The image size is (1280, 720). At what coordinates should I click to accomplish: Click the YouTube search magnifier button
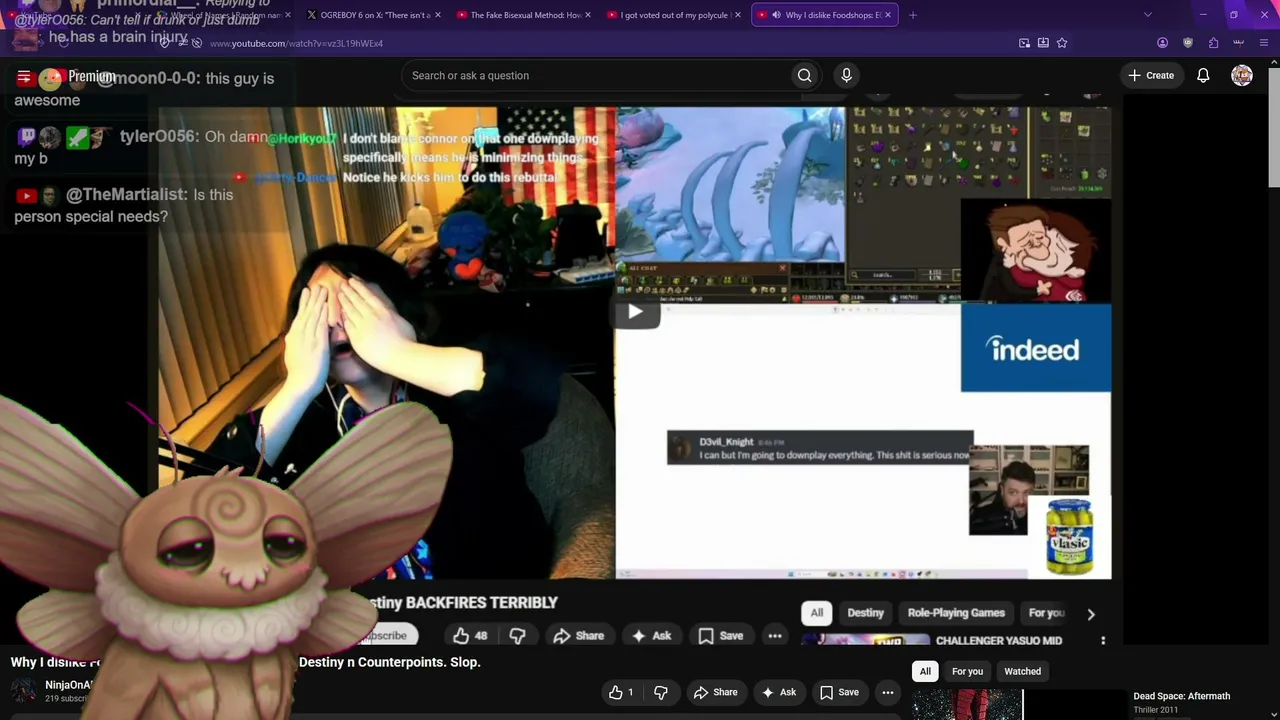[804, 76]
